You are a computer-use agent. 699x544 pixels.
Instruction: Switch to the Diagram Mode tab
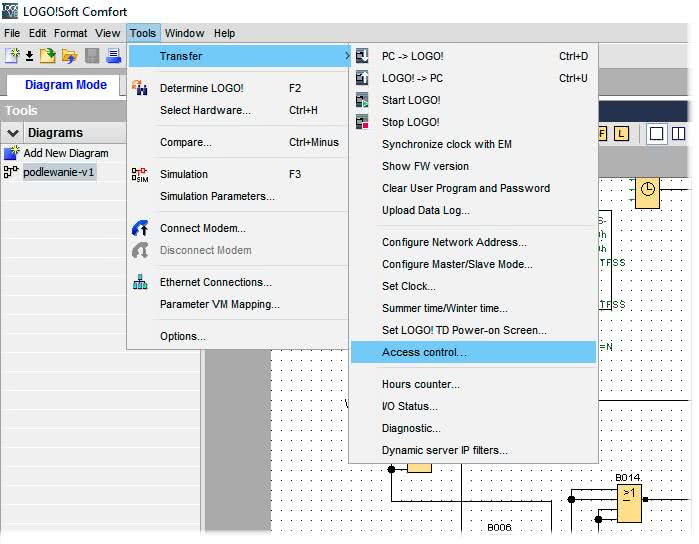[x=65, y=85]
